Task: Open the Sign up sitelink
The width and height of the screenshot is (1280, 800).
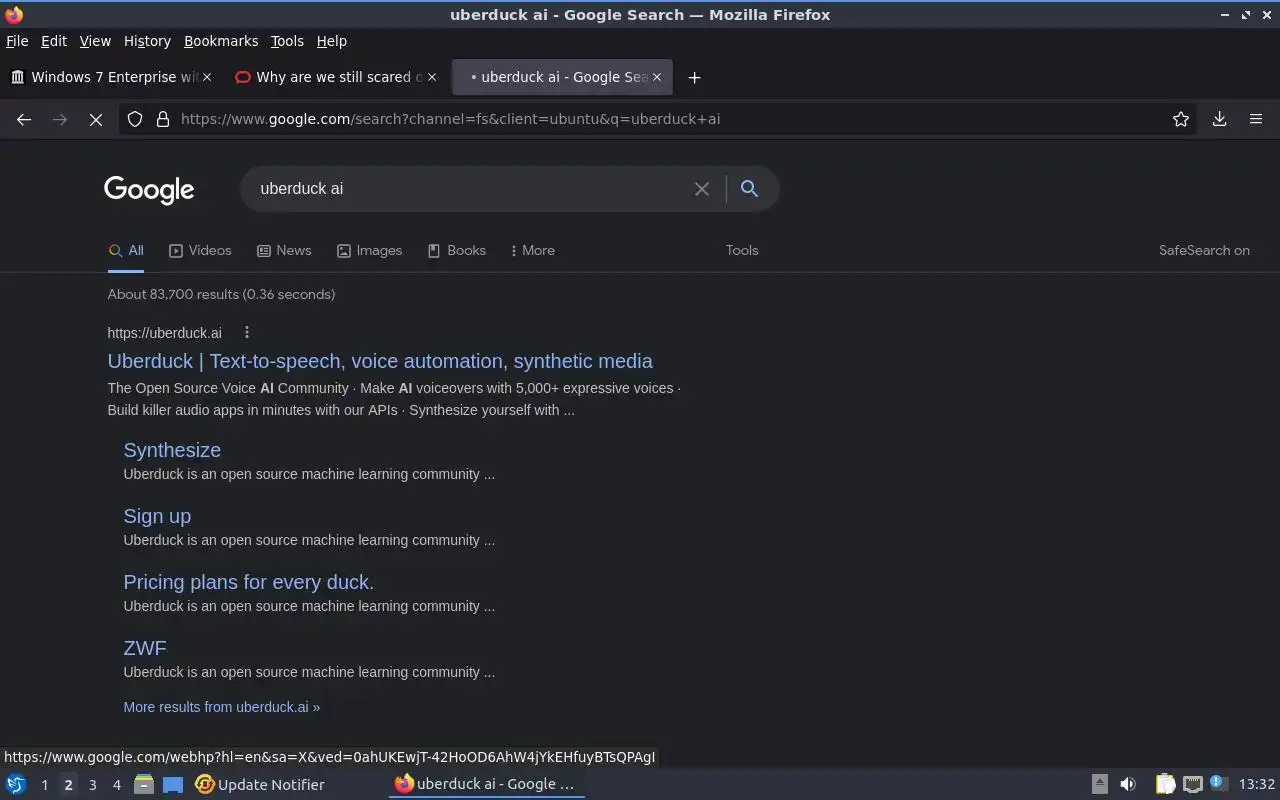Action: 157,516
